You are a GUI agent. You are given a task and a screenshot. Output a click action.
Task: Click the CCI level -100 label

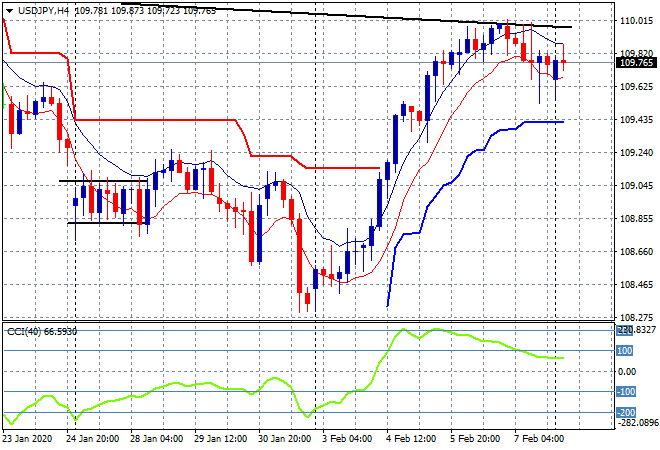625,392
